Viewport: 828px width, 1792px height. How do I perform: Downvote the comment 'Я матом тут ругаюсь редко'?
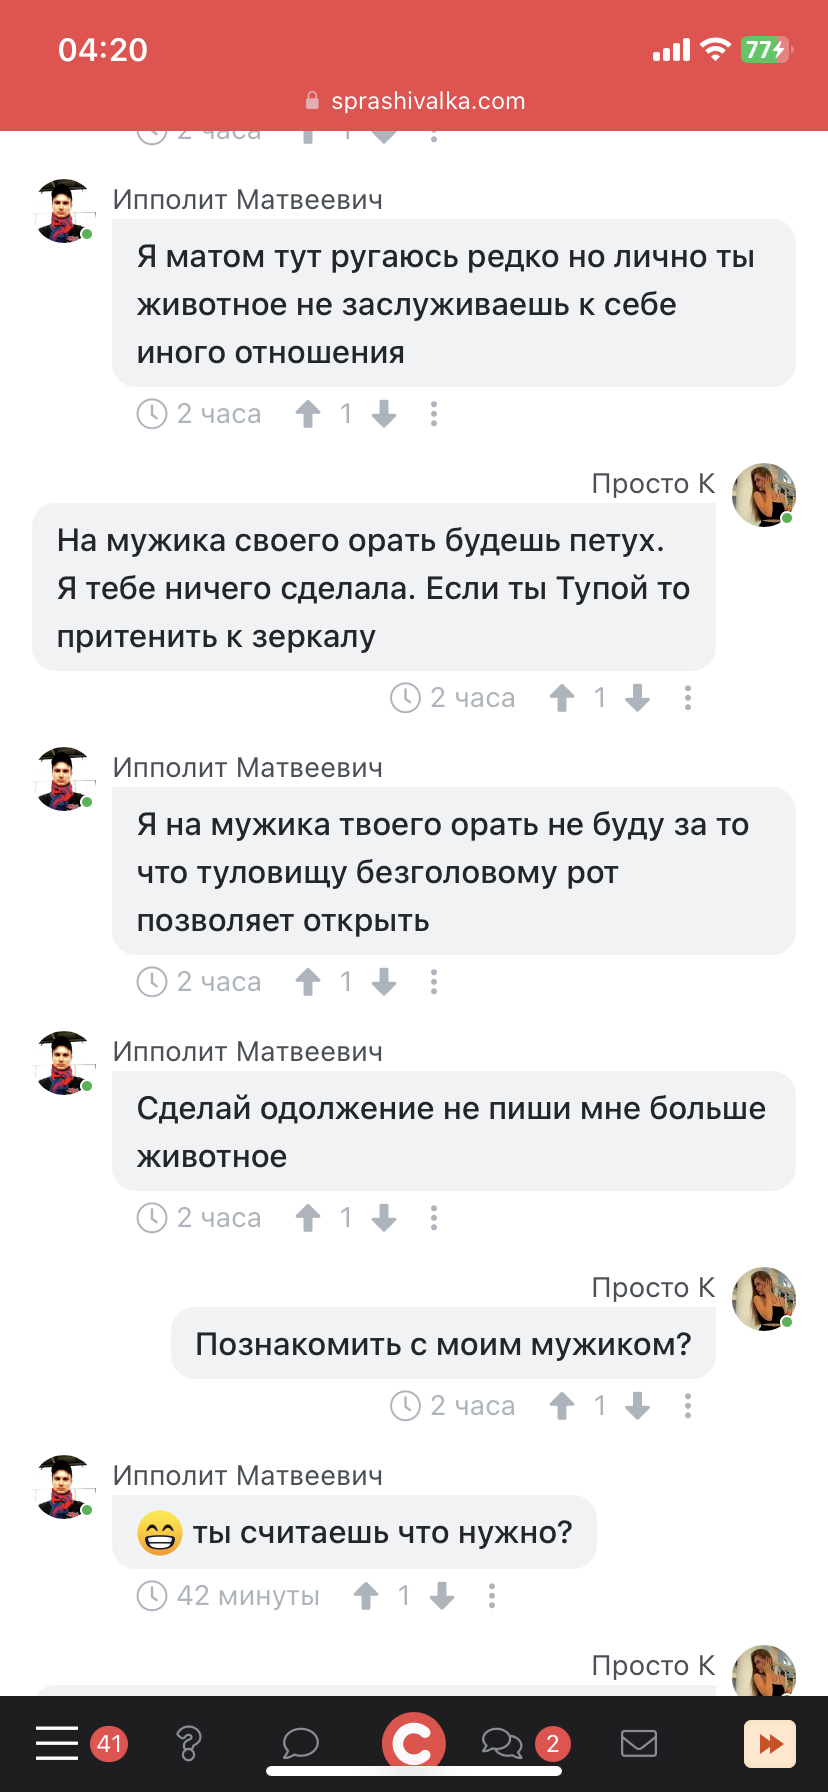pos(384,414)
